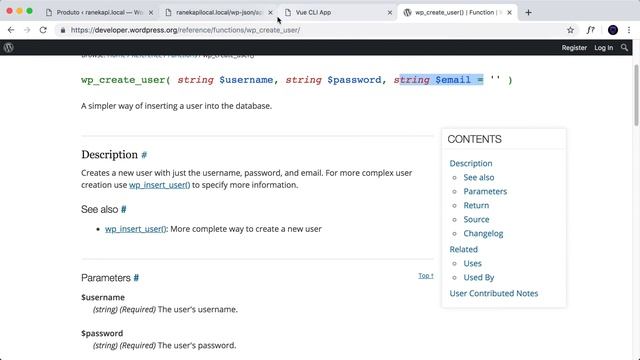Go to Related in Contents box
Viewport: 640px width, 360px height.
(x=463, y=249)
